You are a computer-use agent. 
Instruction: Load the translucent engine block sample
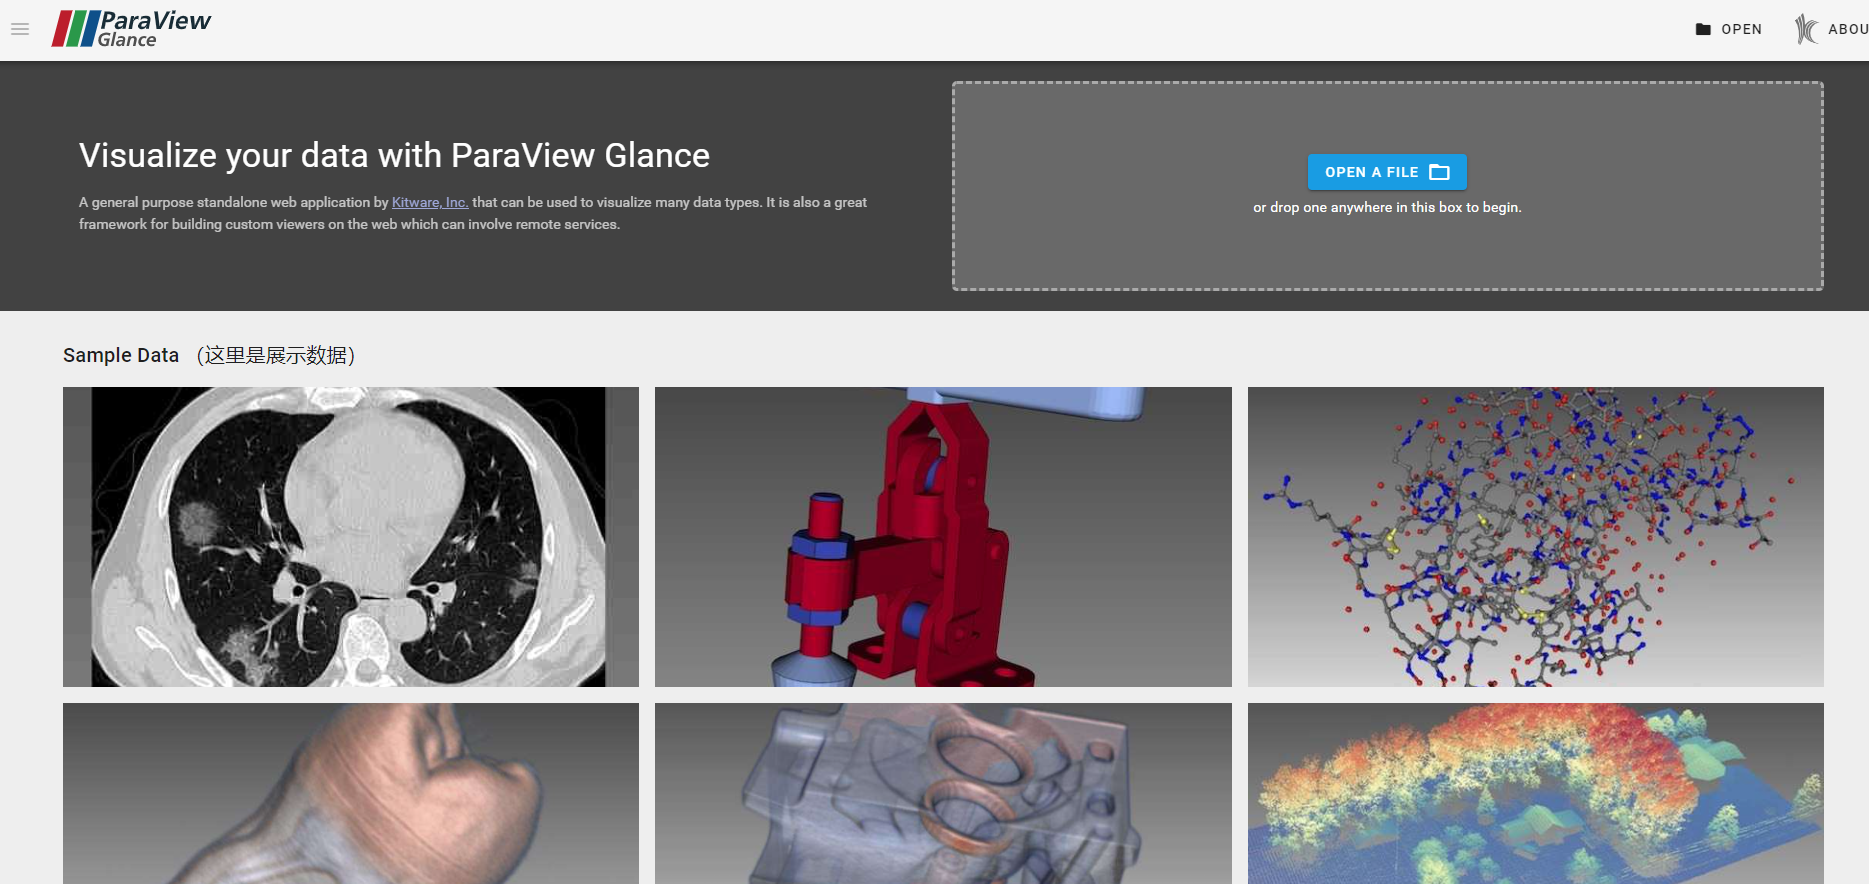click(943, 793)
